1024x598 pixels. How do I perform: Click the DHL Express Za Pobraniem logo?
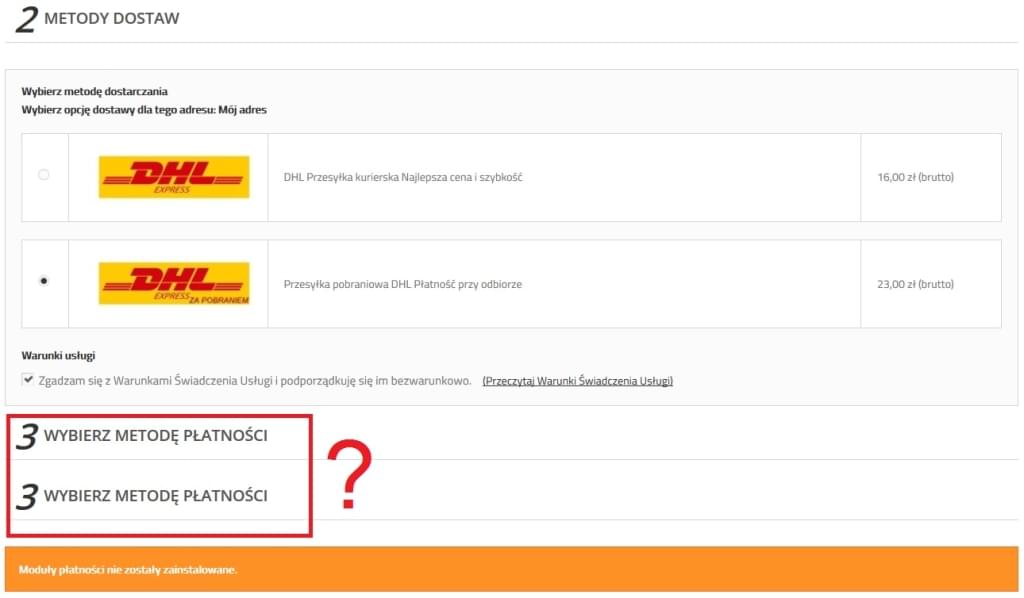point(174,283)
